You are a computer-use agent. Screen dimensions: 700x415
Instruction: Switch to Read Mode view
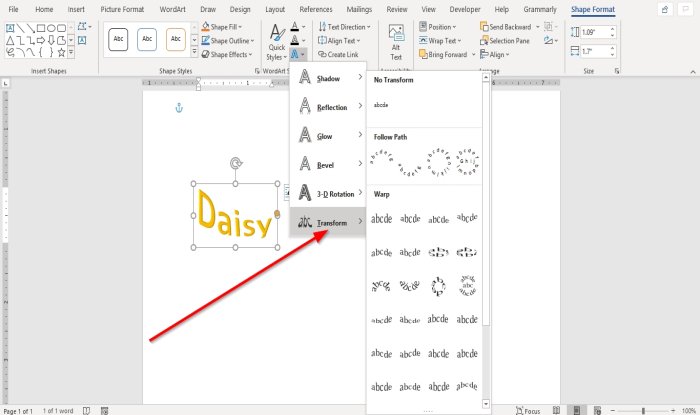[556, 411]
